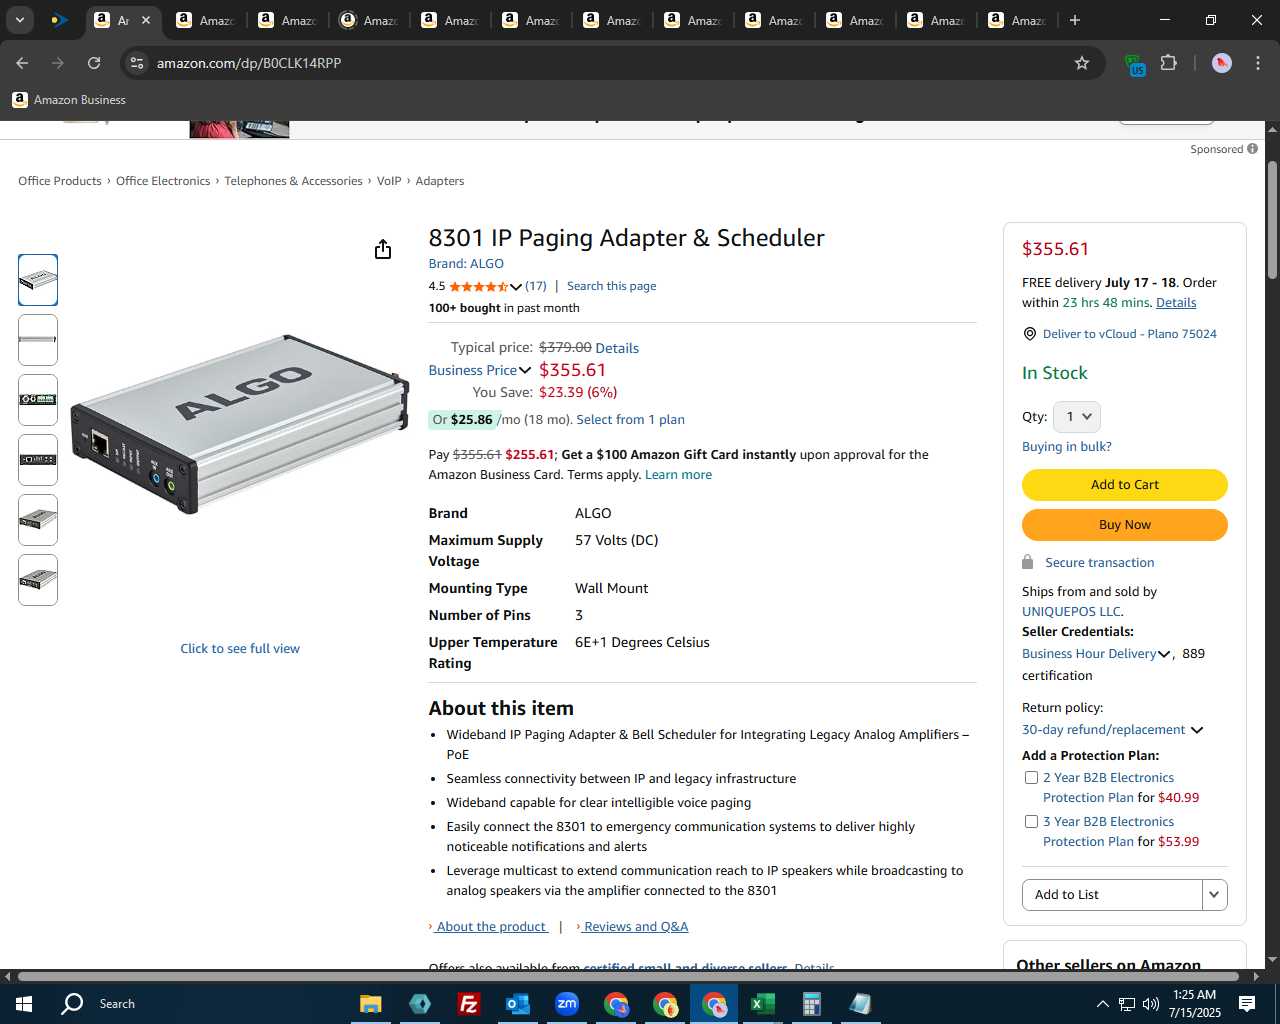This screenshot has width=1280, height=1024.
Task: Open the Notepad icon in the taskbar
Action: 860,1004
